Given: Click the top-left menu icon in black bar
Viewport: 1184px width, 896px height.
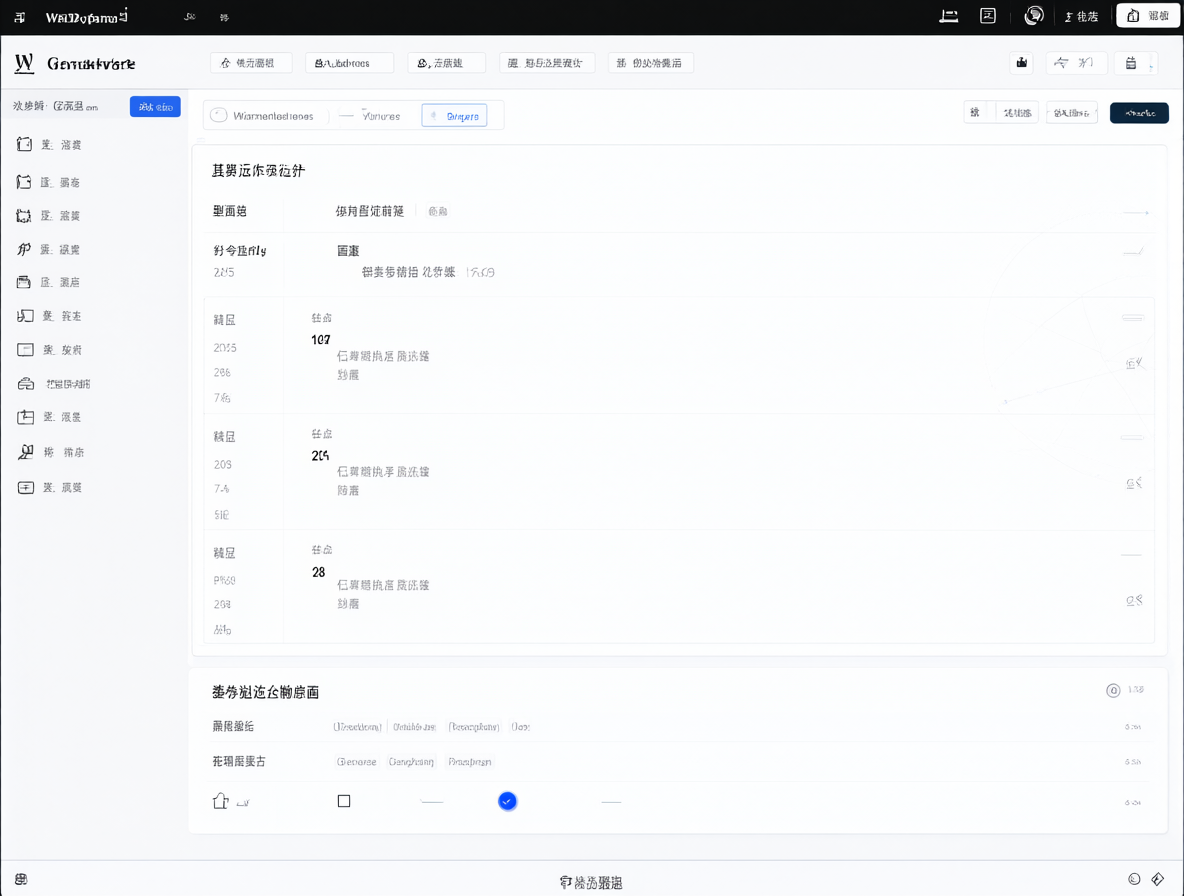Looking at the screenshot, I should point(20,17).
